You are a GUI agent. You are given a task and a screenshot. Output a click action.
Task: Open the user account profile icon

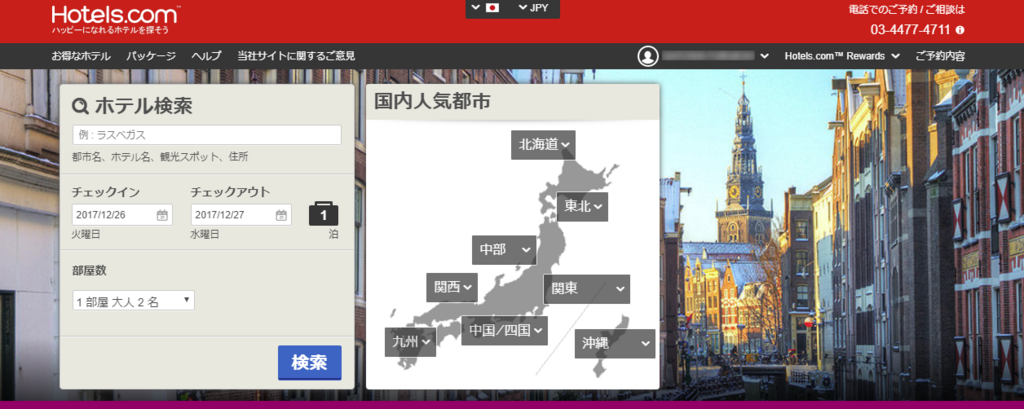(x=649, y=56)
